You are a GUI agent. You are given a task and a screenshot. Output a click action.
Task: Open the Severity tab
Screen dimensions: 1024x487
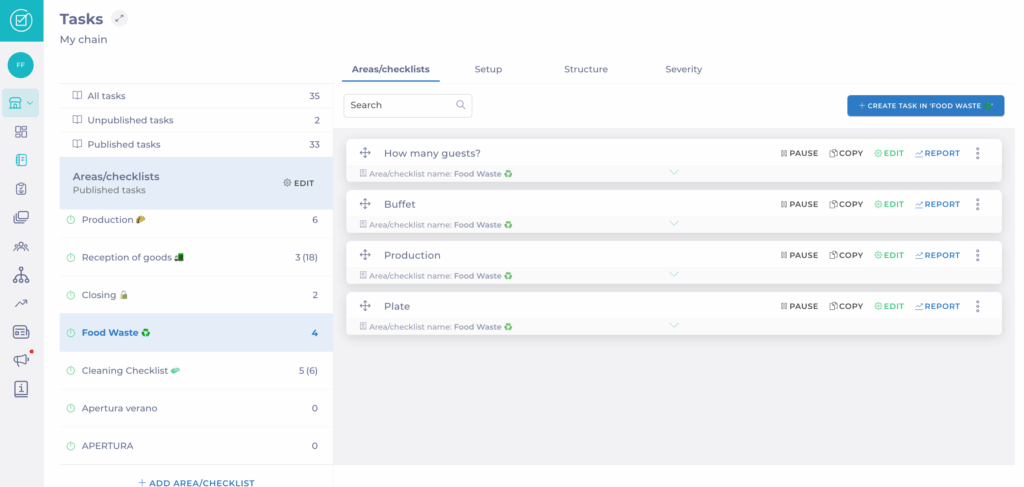click(683, 69)
